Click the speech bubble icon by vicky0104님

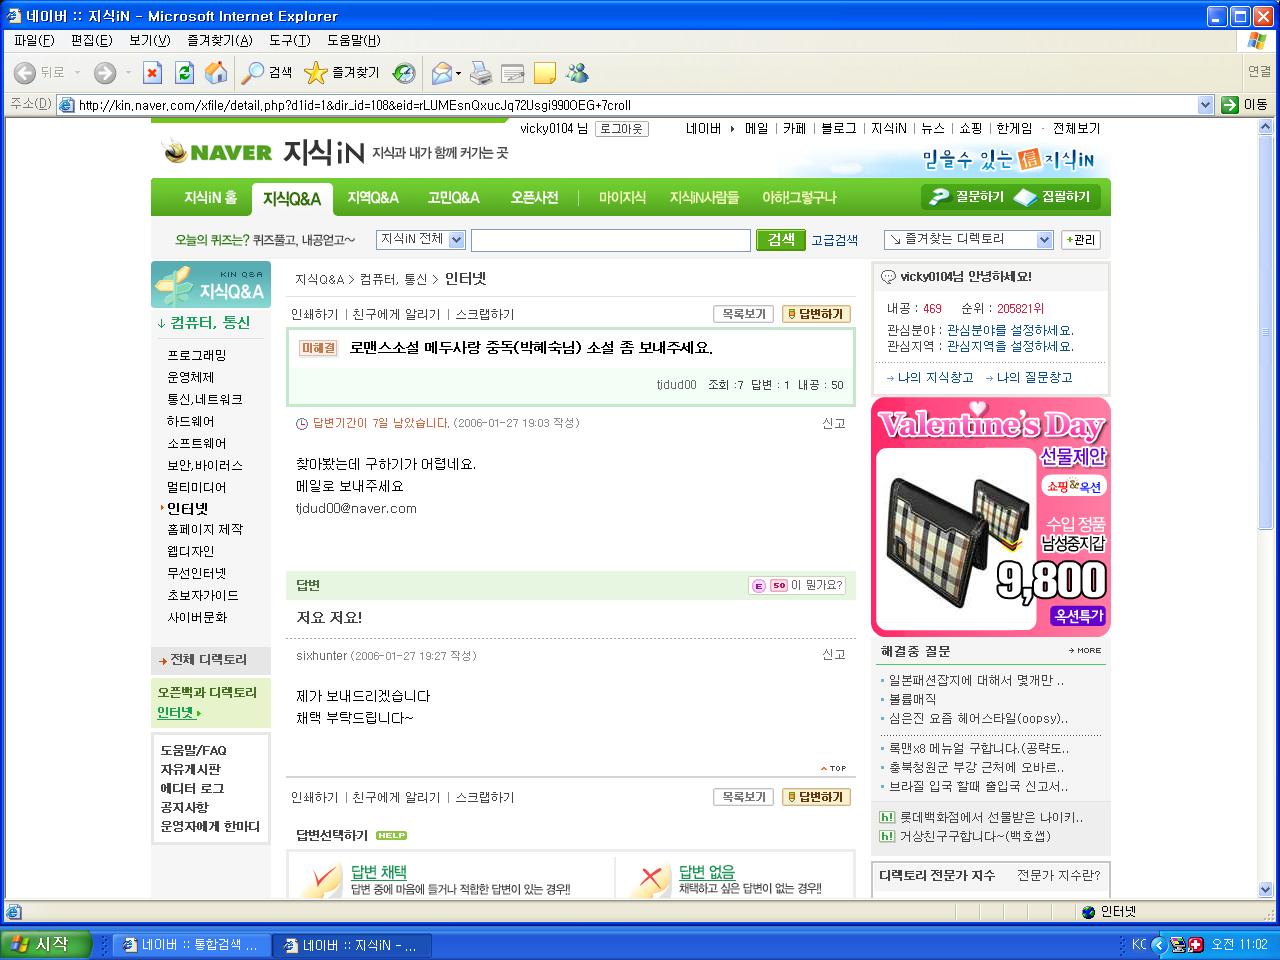coord(888,277)
